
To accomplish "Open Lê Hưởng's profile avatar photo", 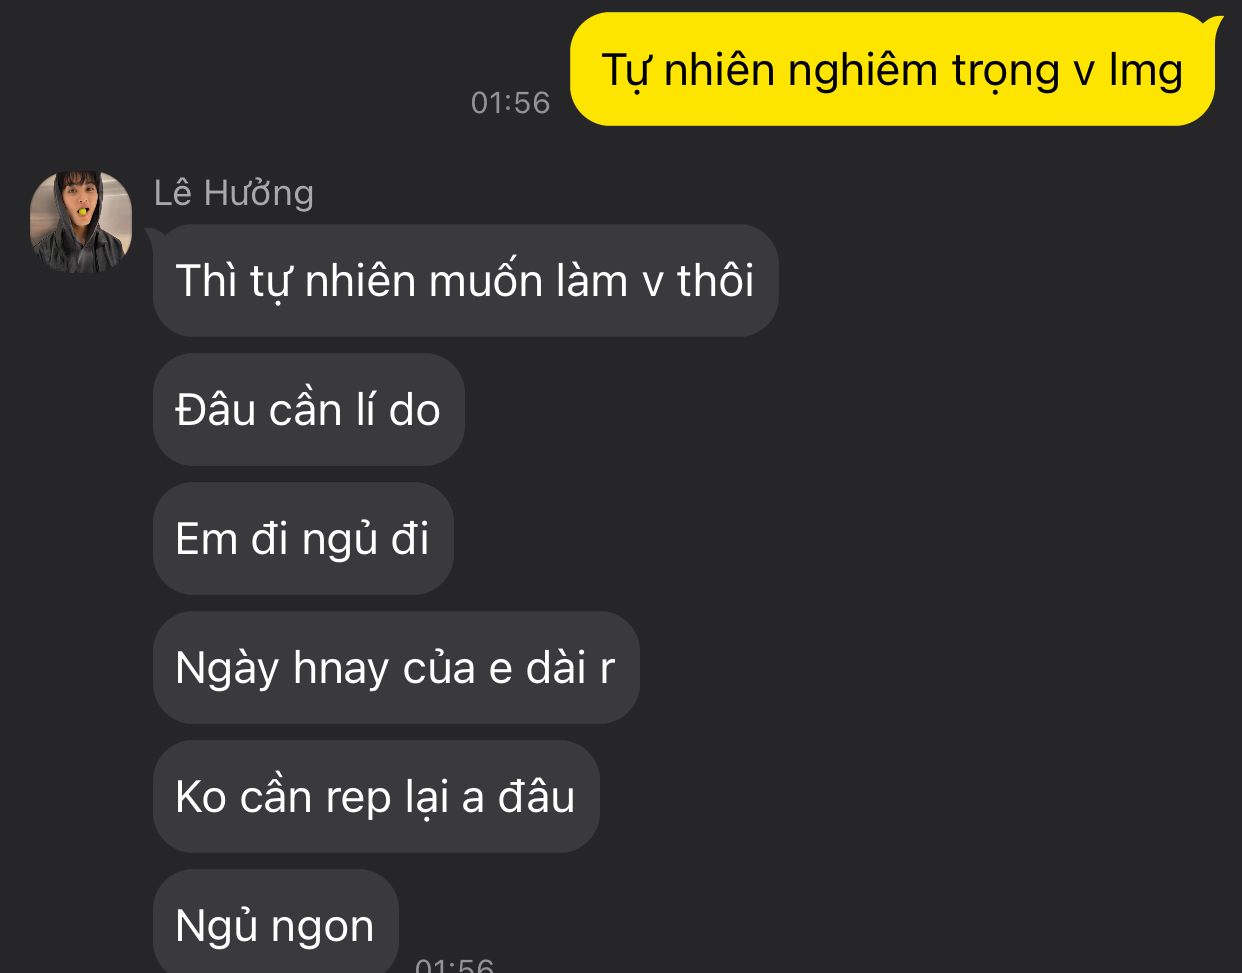I will 81,222.
